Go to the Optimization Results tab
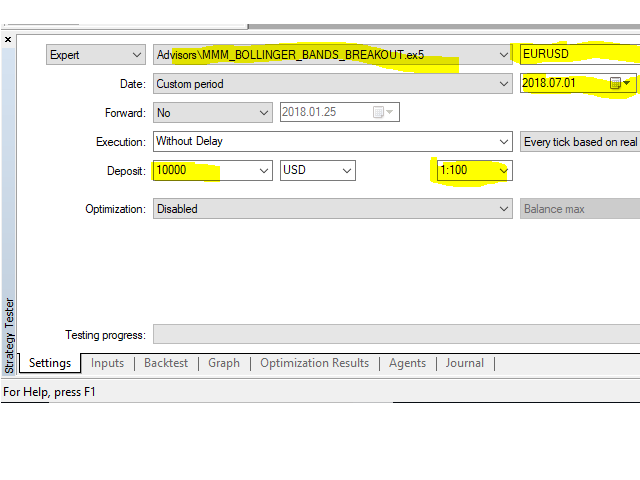 314,363
